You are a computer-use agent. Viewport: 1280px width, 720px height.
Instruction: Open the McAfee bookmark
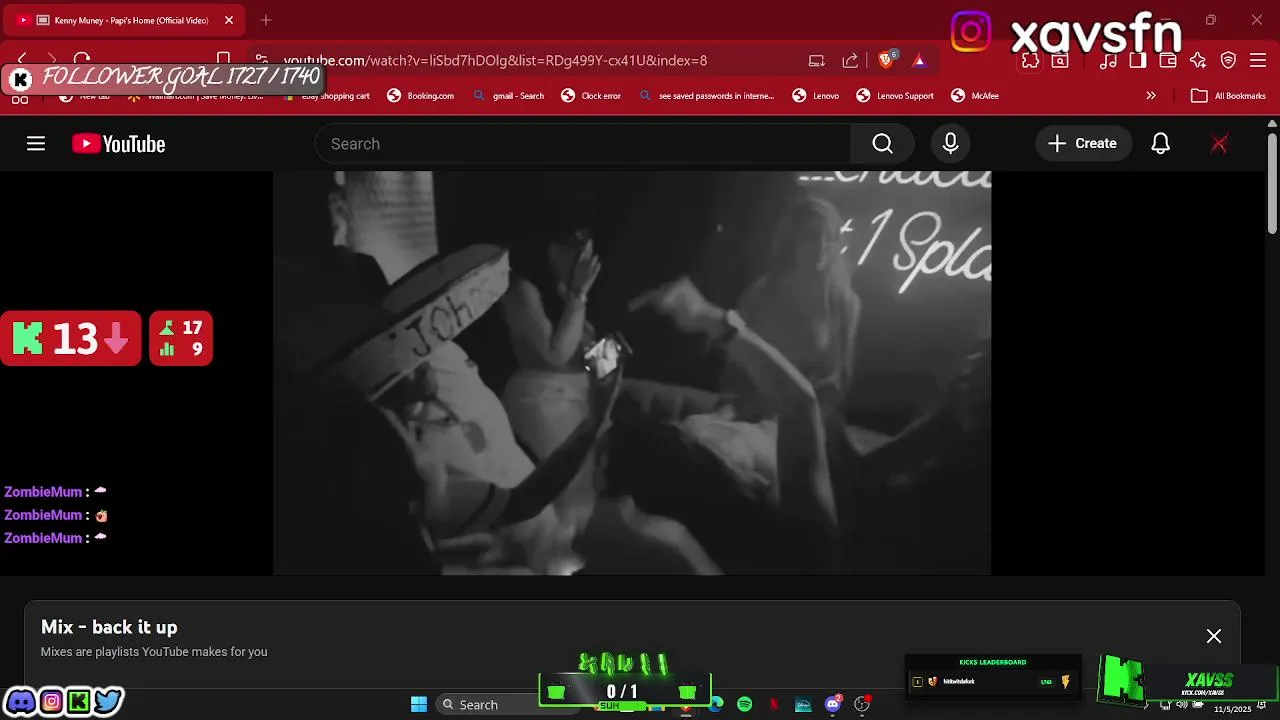click(975, 96)
